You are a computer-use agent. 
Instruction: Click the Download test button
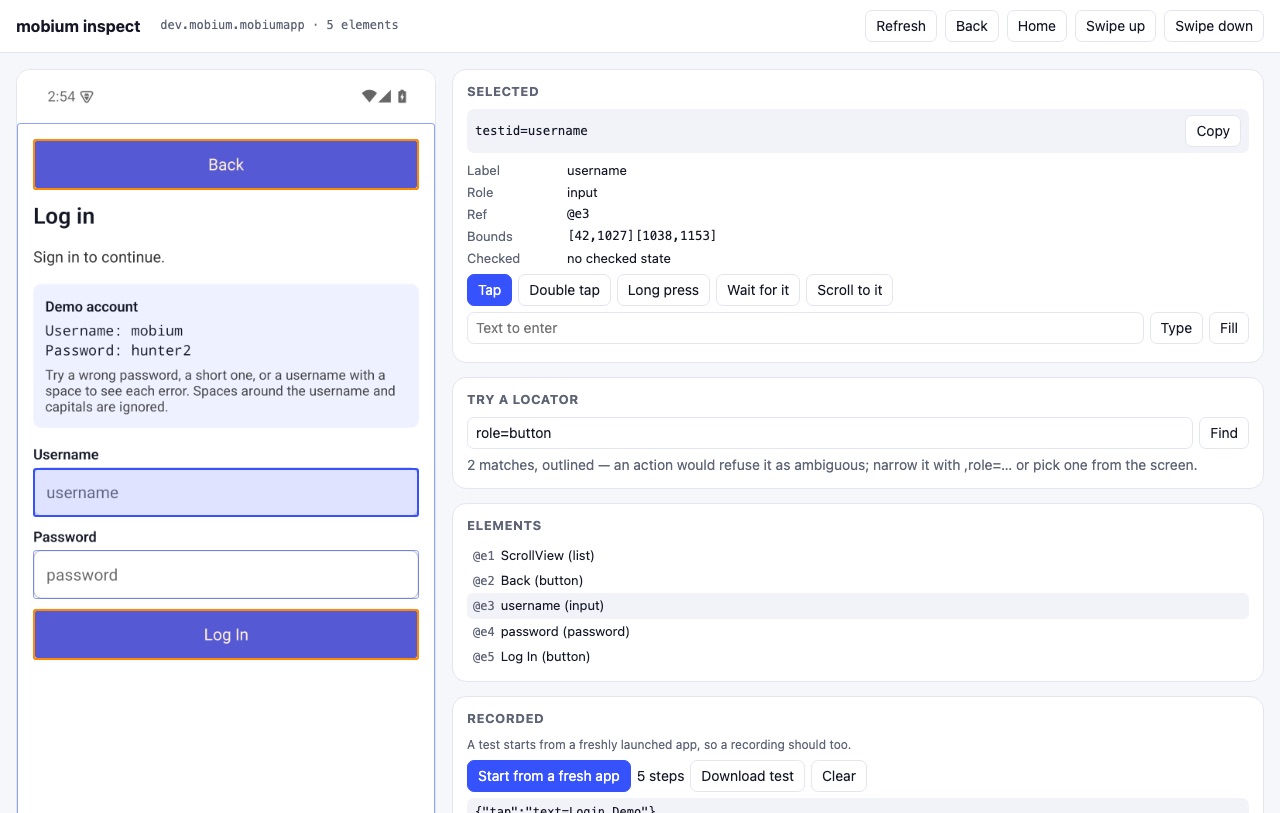747,776
